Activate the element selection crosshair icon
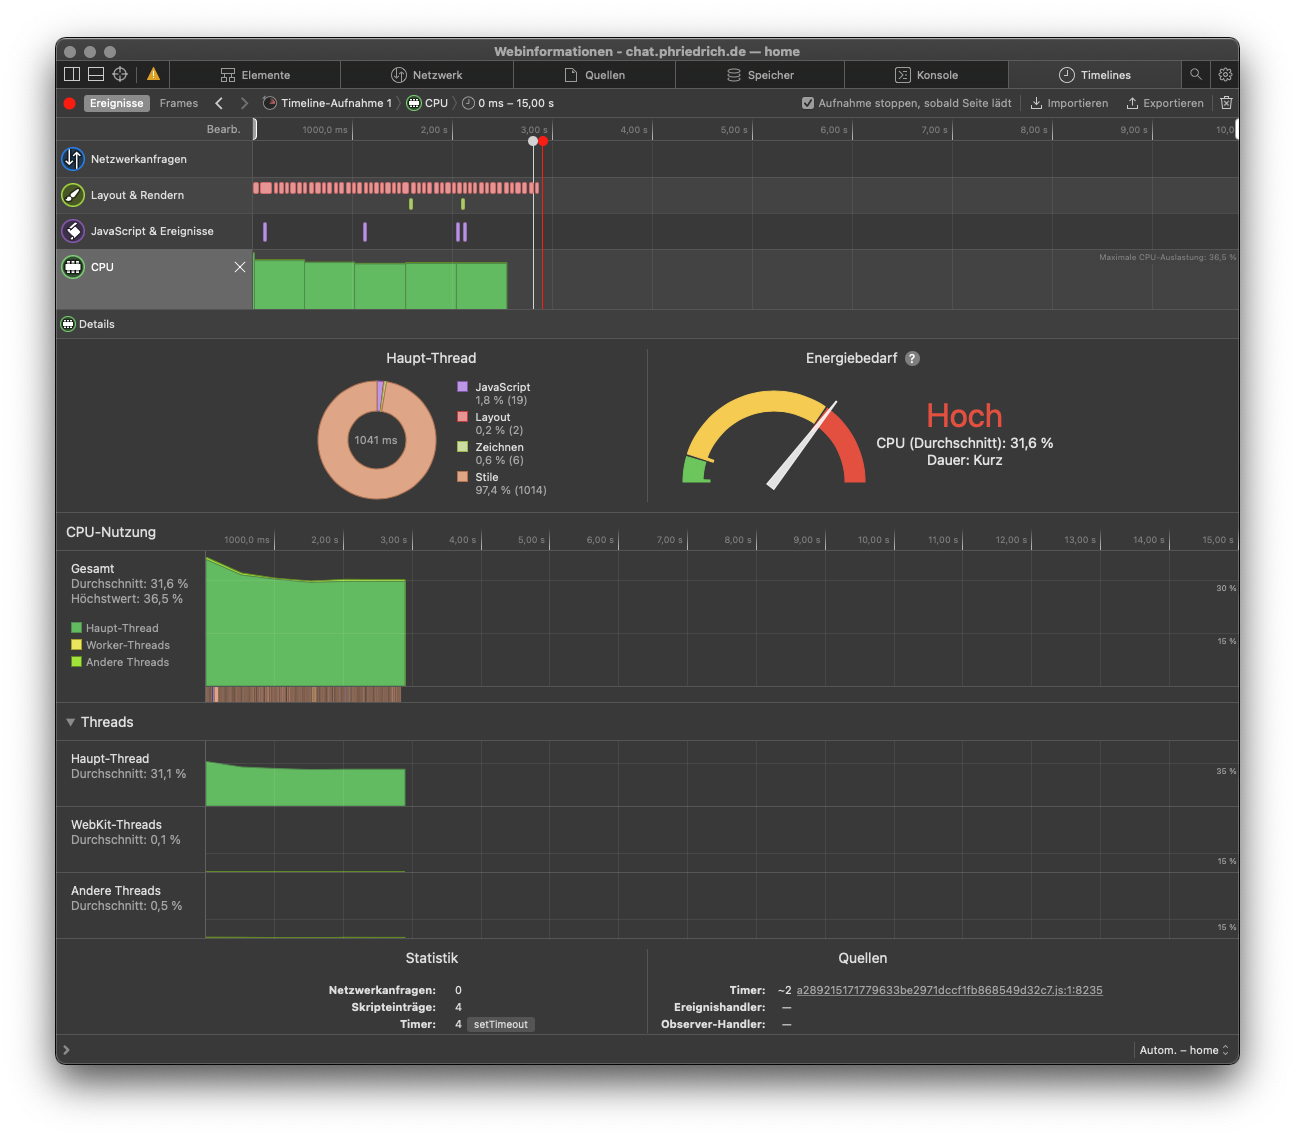Screen dimensions: 1295x1138 (120, 74)
